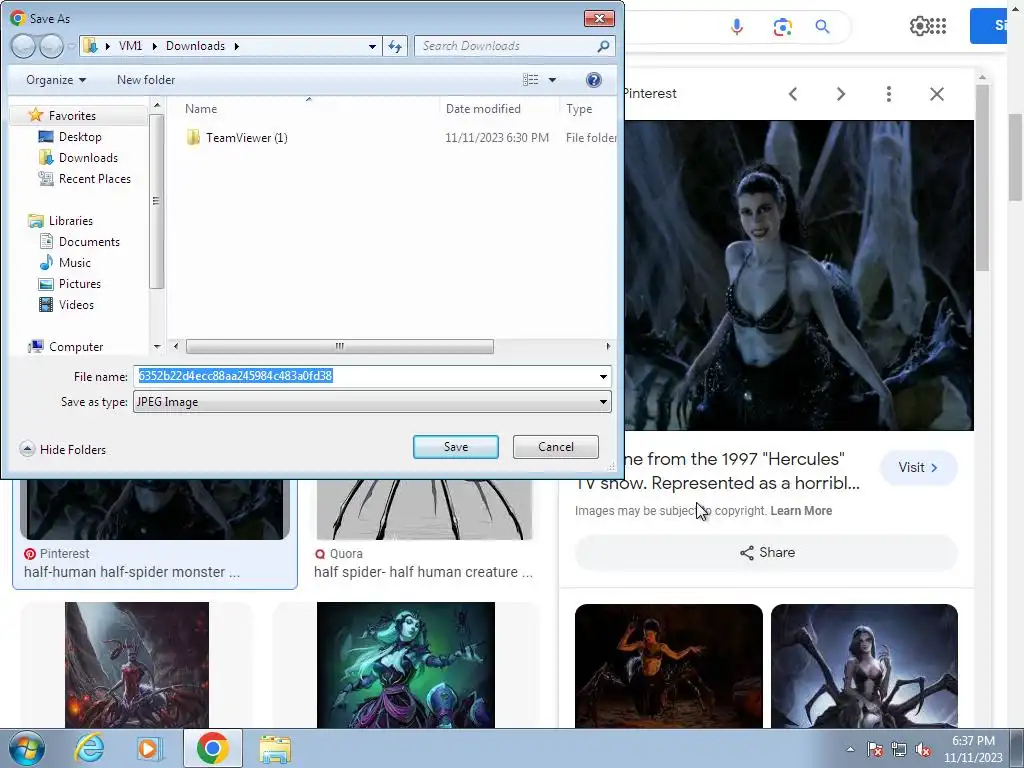The width and height of the screenshot is (1024, 768).
Task: Open Pictures library
Action: [x=80, y=283]
